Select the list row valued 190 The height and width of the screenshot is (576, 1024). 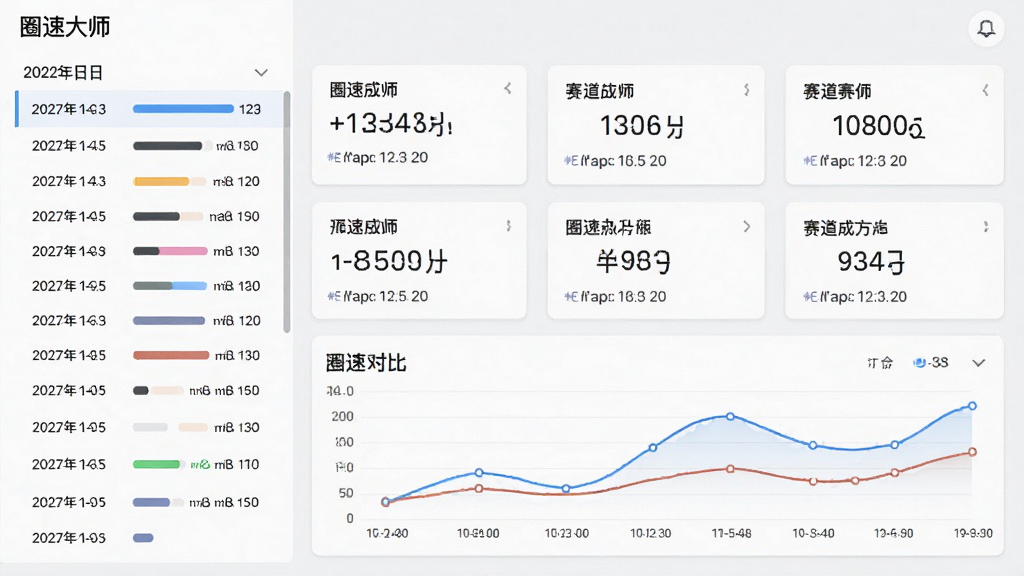coord(149,216)
